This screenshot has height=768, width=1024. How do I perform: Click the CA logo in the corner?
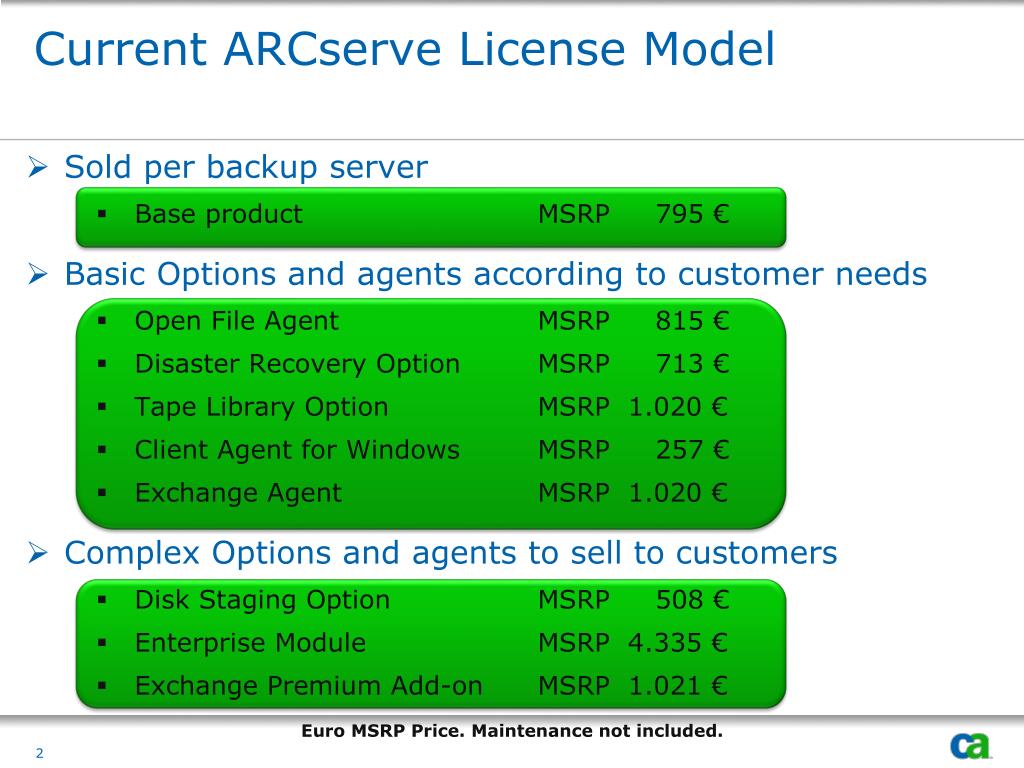coord(971,745)
